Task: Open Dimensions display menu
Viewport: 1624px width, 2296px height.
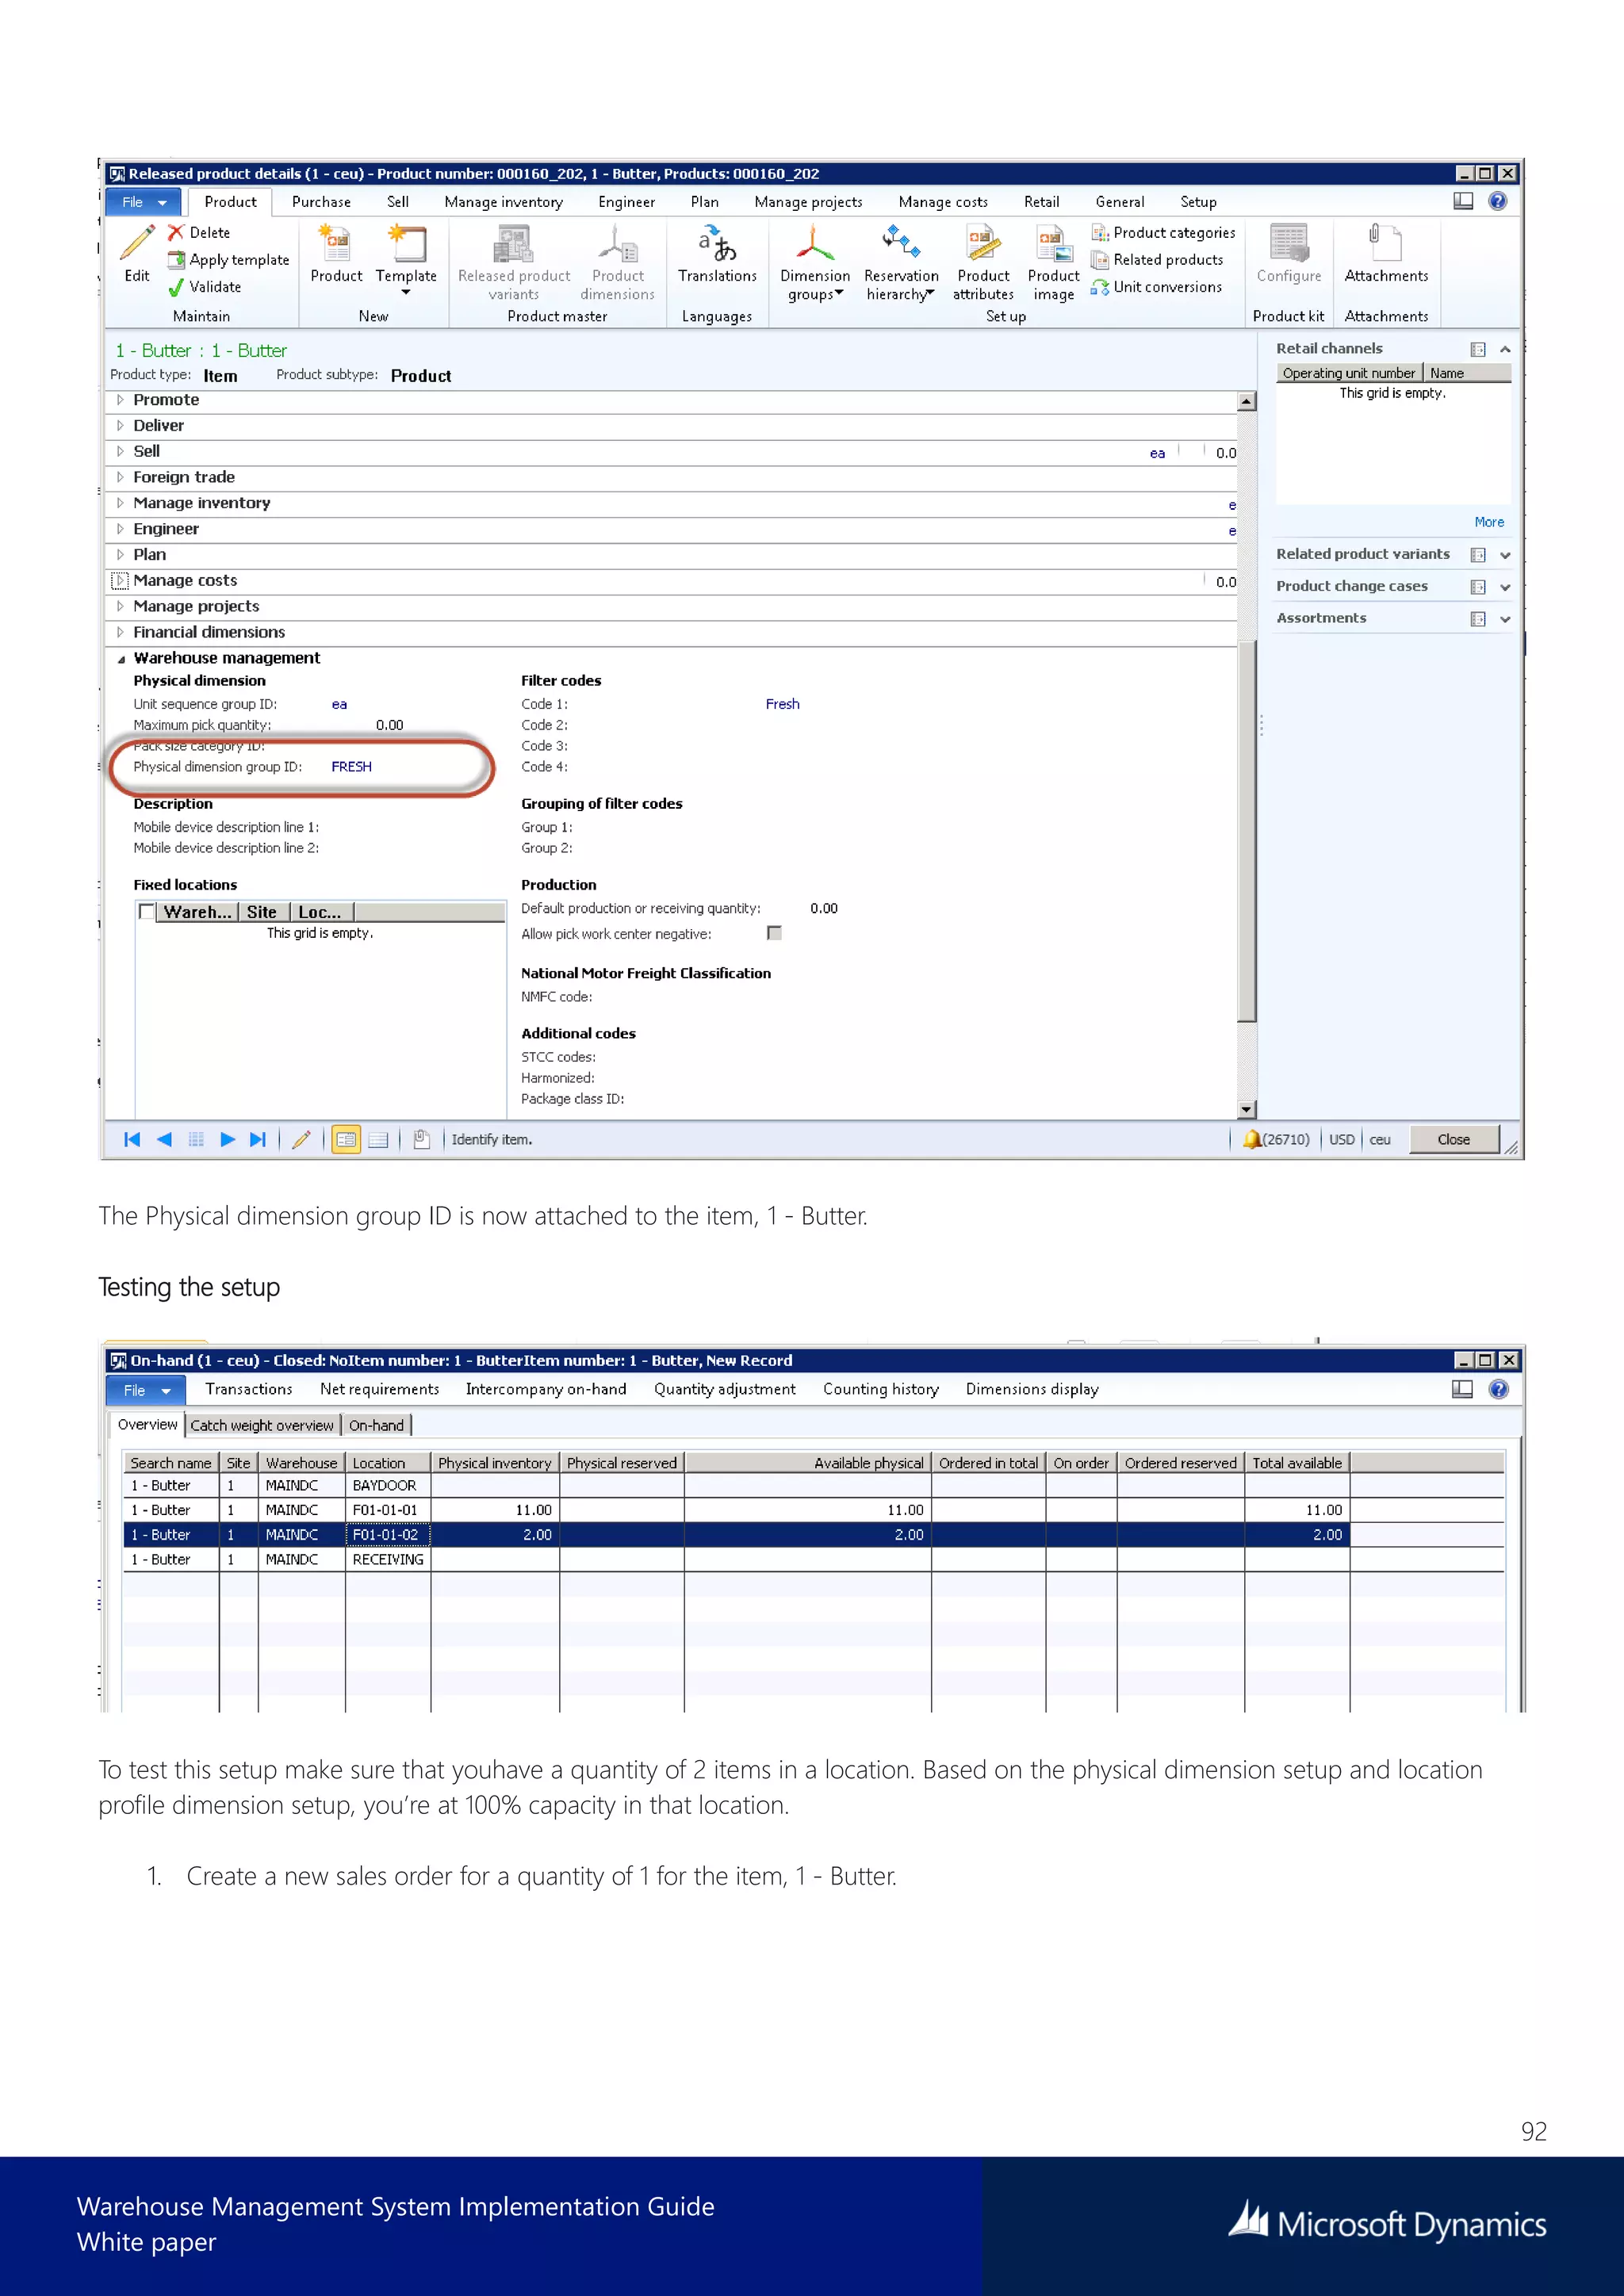Action: (x=1032, y=1389)
